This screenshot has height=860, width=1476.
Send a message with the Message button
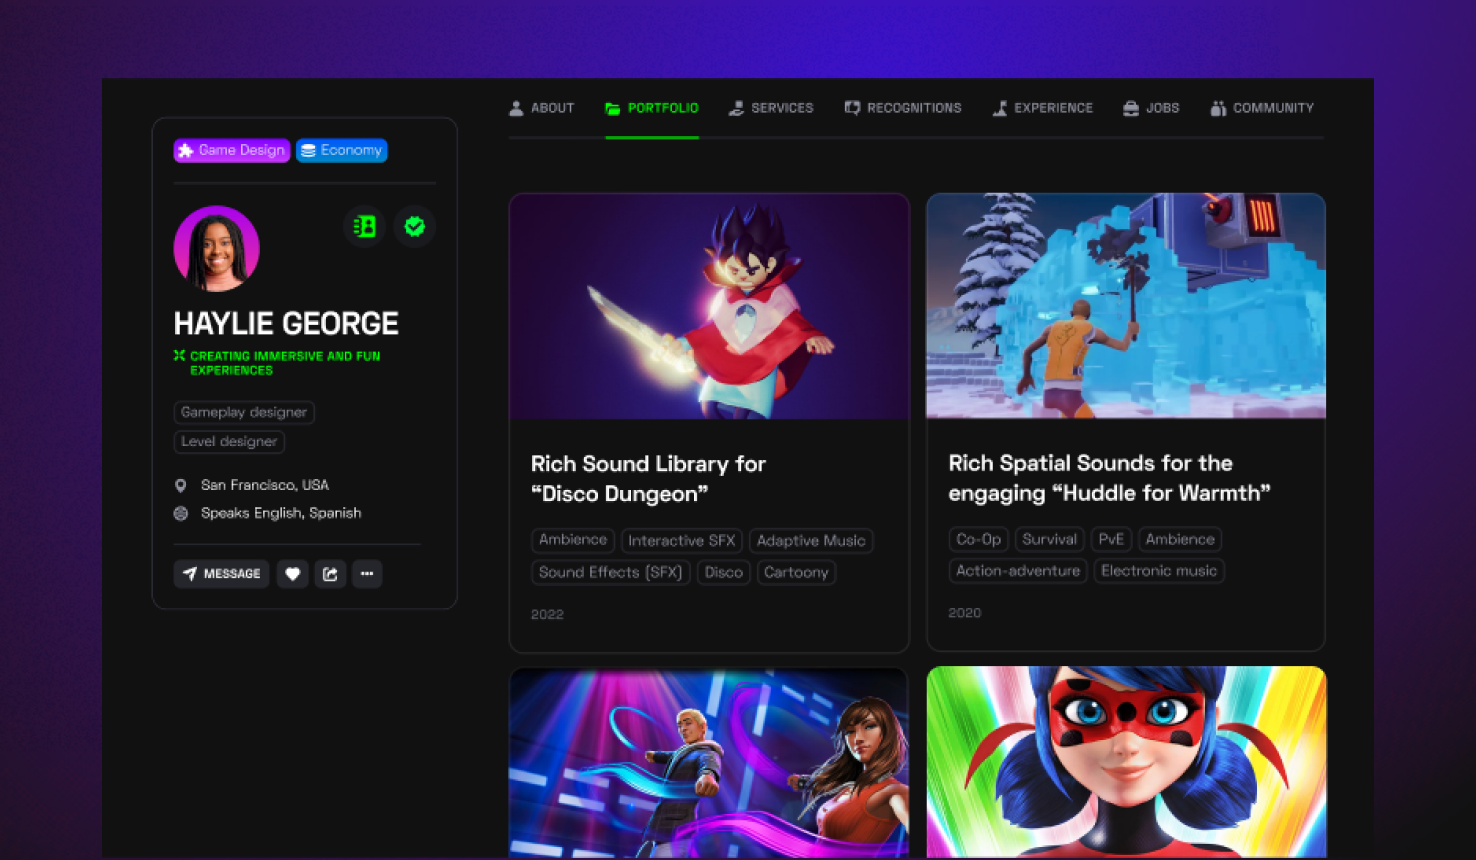(x=221, y=574)
